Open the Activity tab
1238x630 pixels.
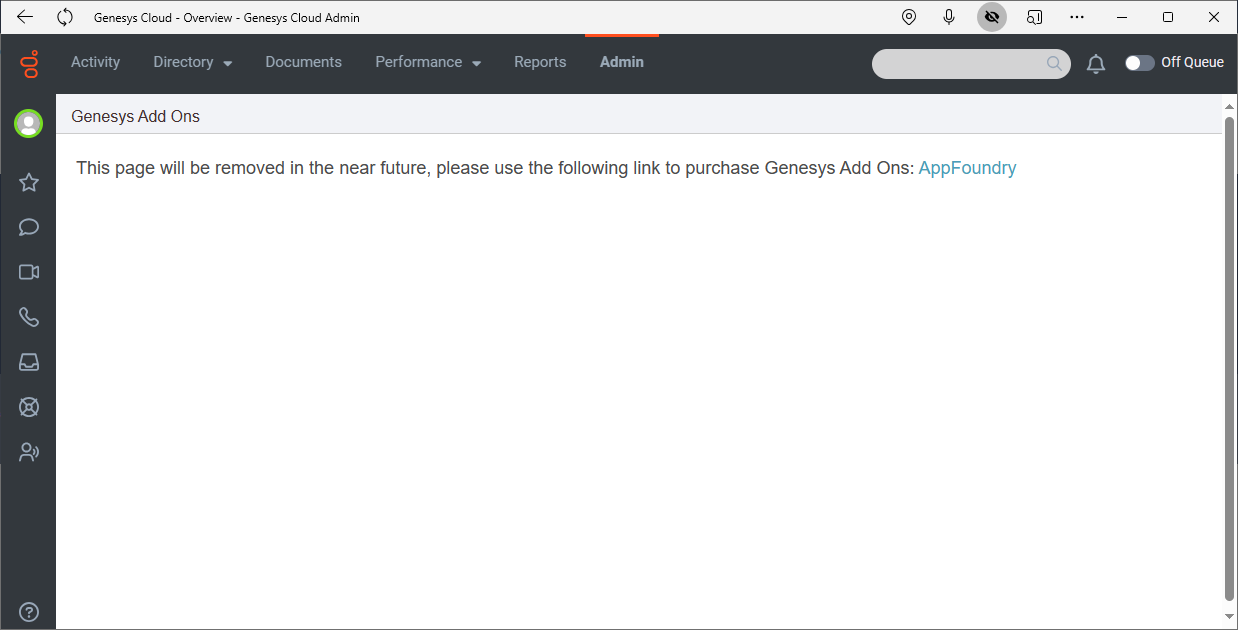[x=95, y=62]
